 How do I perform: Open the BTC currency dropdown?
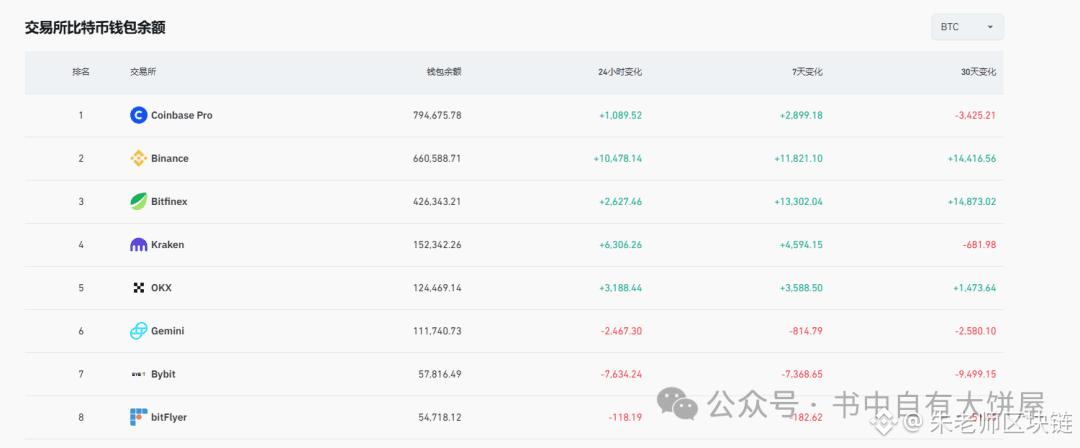[x=967, y=27]
